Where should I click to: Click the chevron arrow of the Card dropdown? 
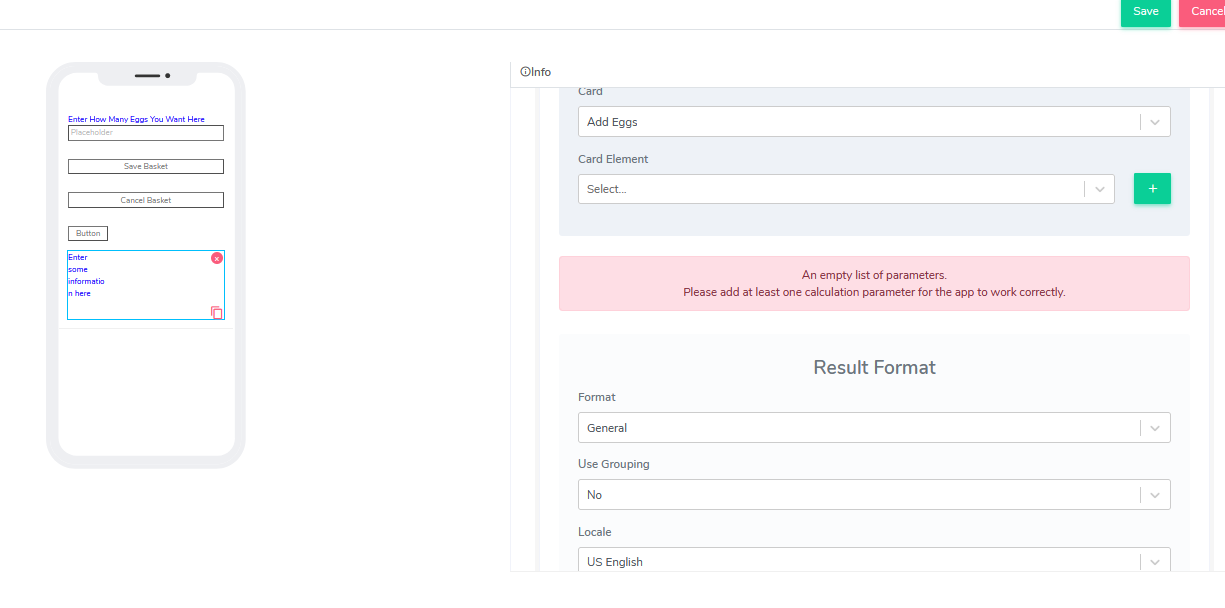point(1155,122)
